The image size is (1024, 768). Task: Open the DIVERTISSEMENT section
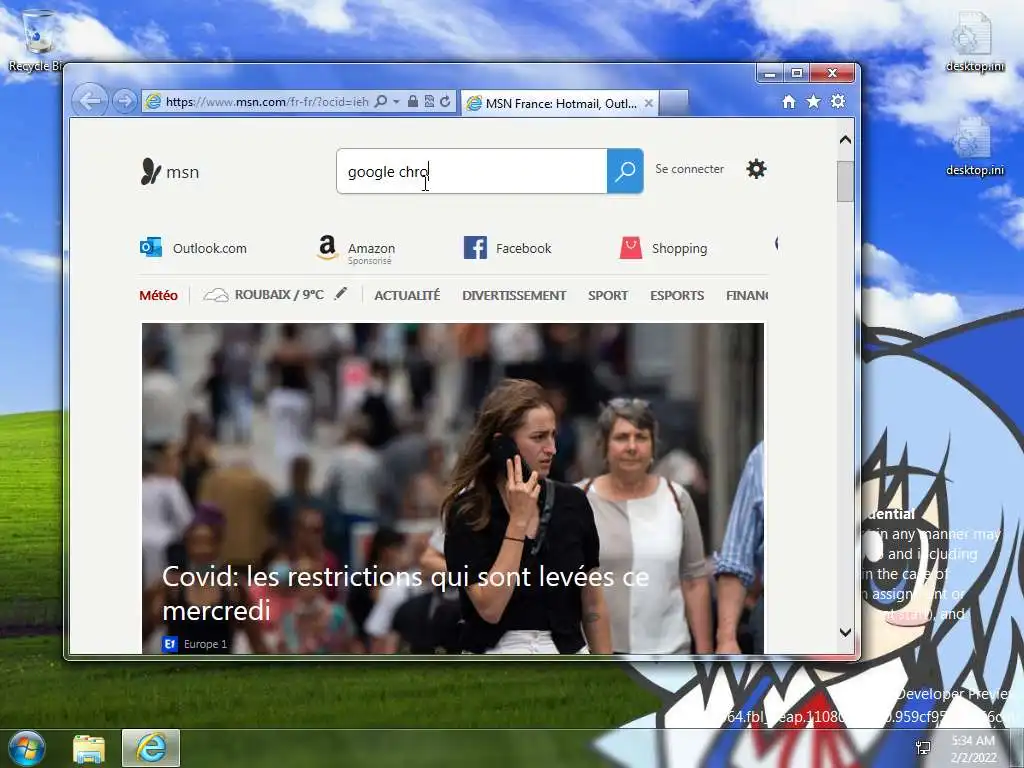click(514, 295)
